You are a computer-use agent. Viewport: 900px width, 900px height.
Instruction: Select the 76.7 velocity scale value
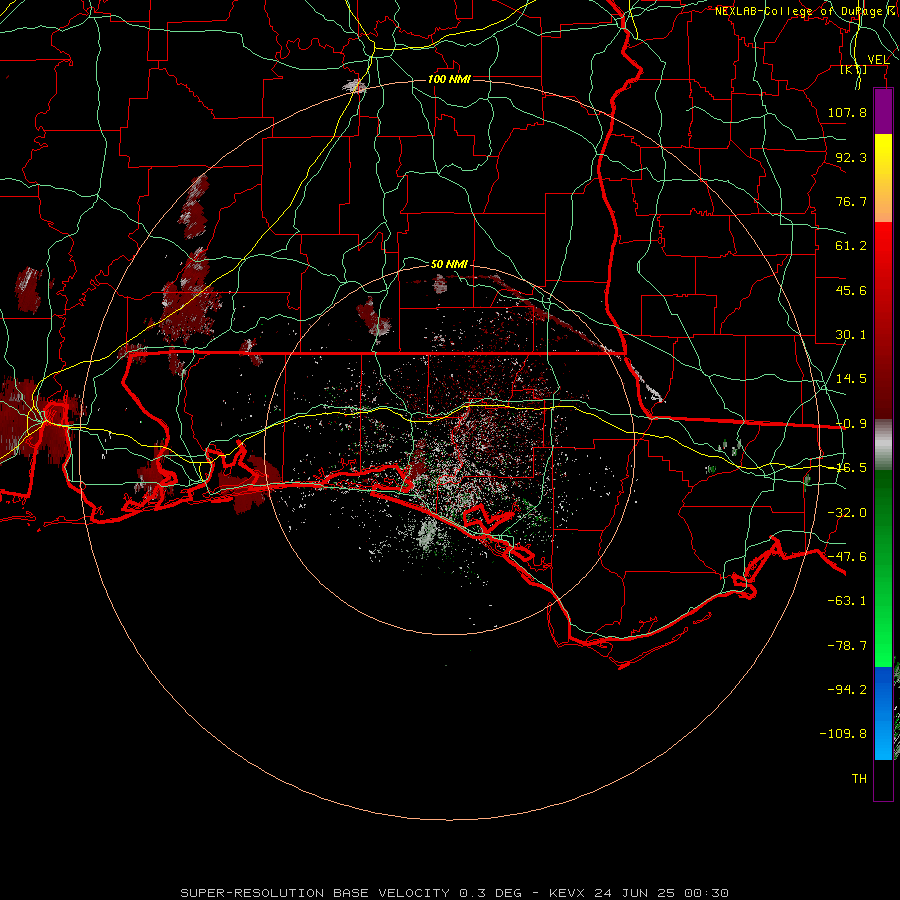tap(851, 201)
